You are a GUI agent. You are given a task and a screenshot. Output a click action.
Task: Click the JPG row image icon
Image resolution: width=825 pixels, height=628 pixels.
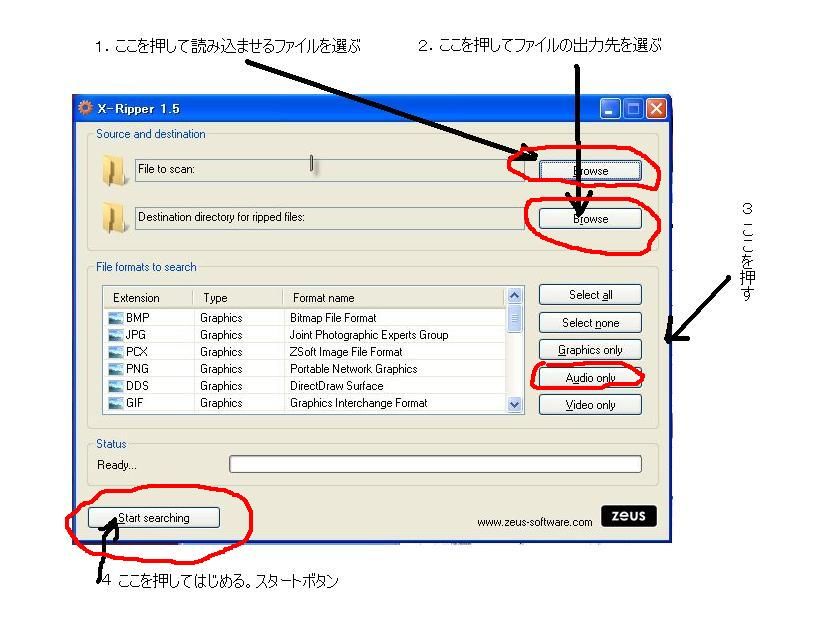pyautogui.click(x=115, y=335)
